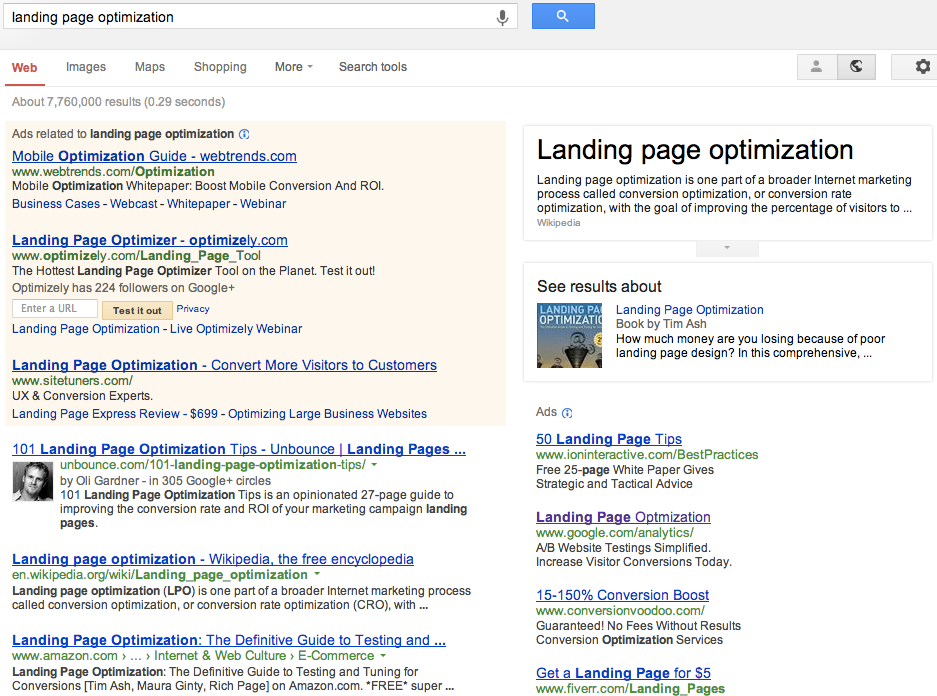937x696 pixels.
Task: Open Get a Landing Page for $5 ad
Action: click(x=623, y=673)
